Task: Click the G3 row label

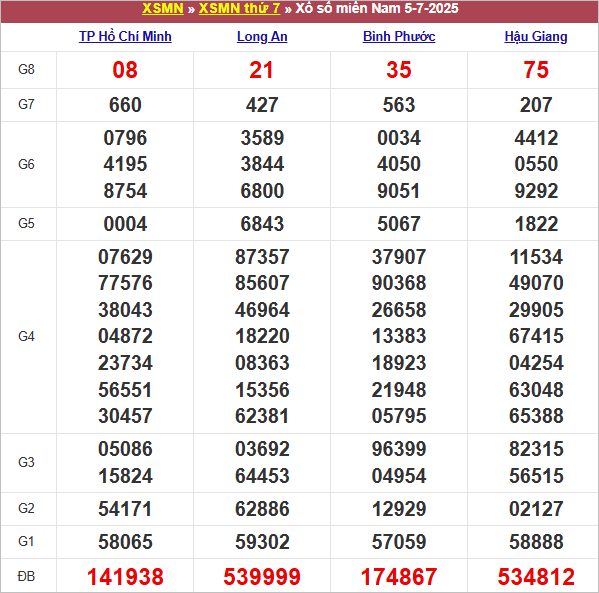Action: click(x=26, y=463)
